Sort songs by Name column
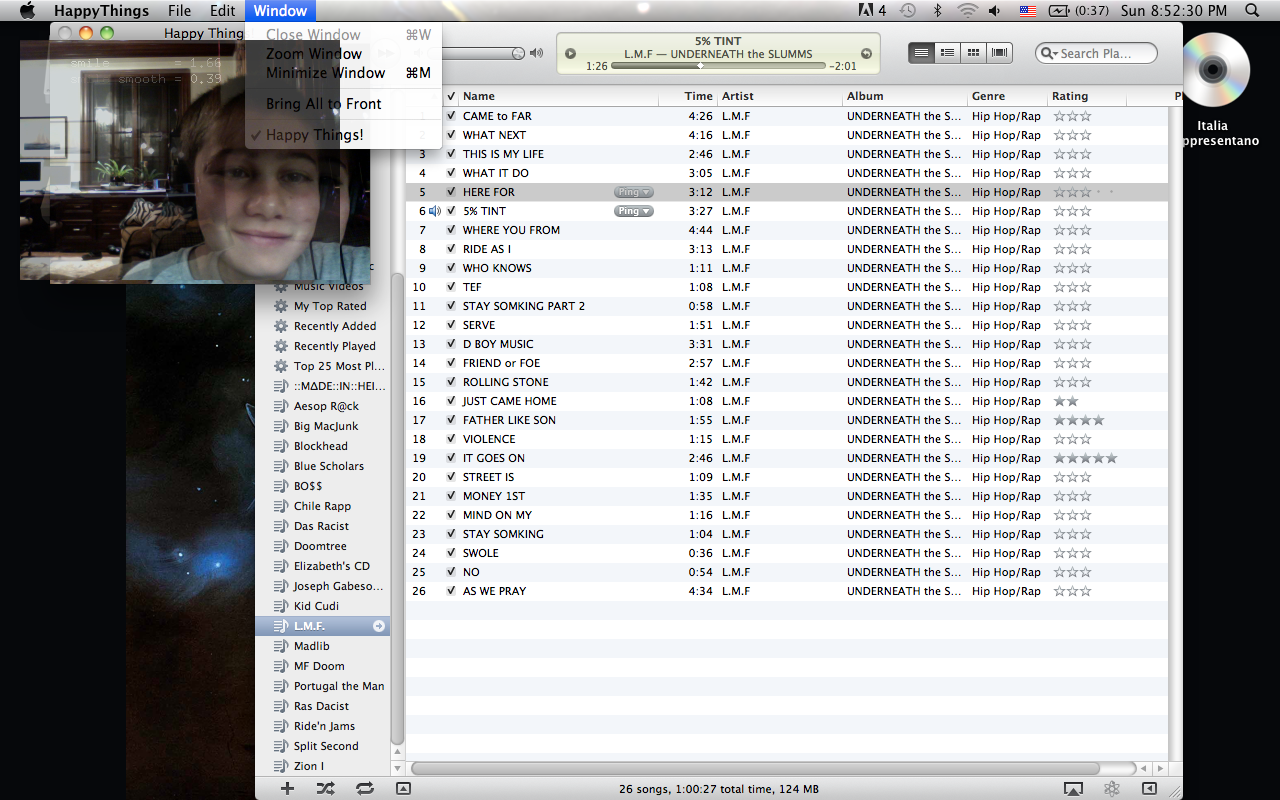The image size is (1280, 800). point(557,96)
